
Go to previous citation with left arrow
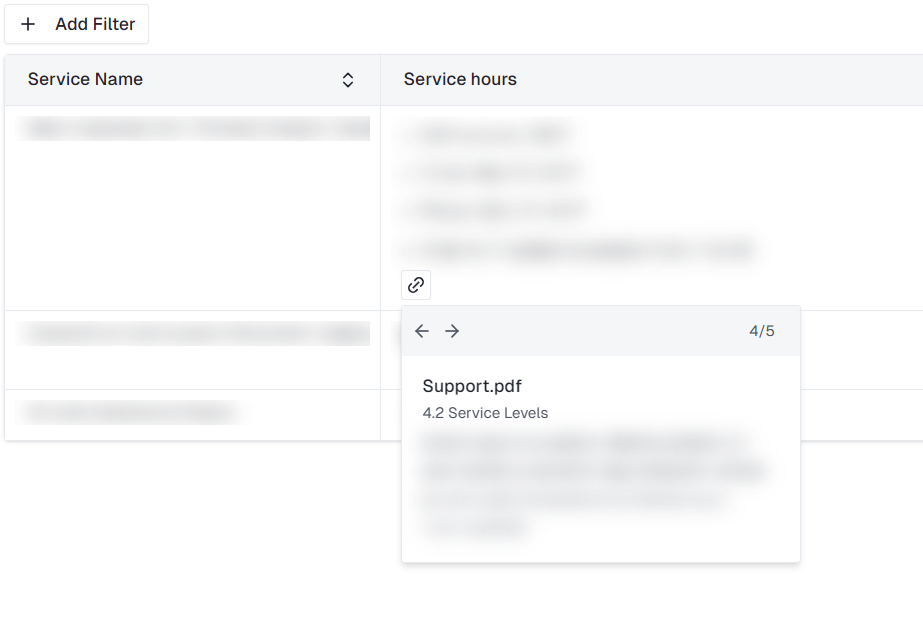[x=422, y=331]
